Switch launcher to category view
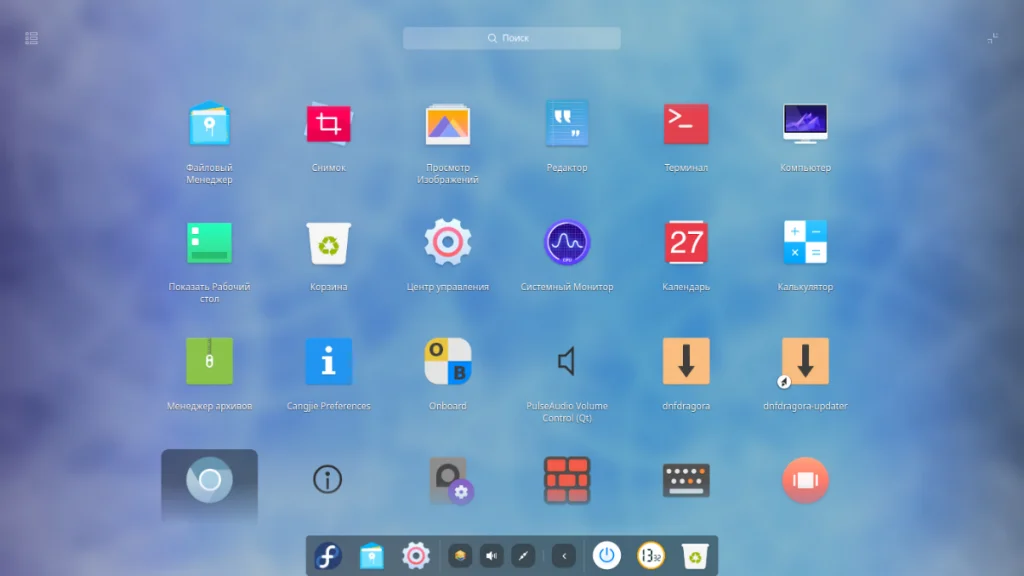This screenshot has width=1024, height=576. coord(31,39)
